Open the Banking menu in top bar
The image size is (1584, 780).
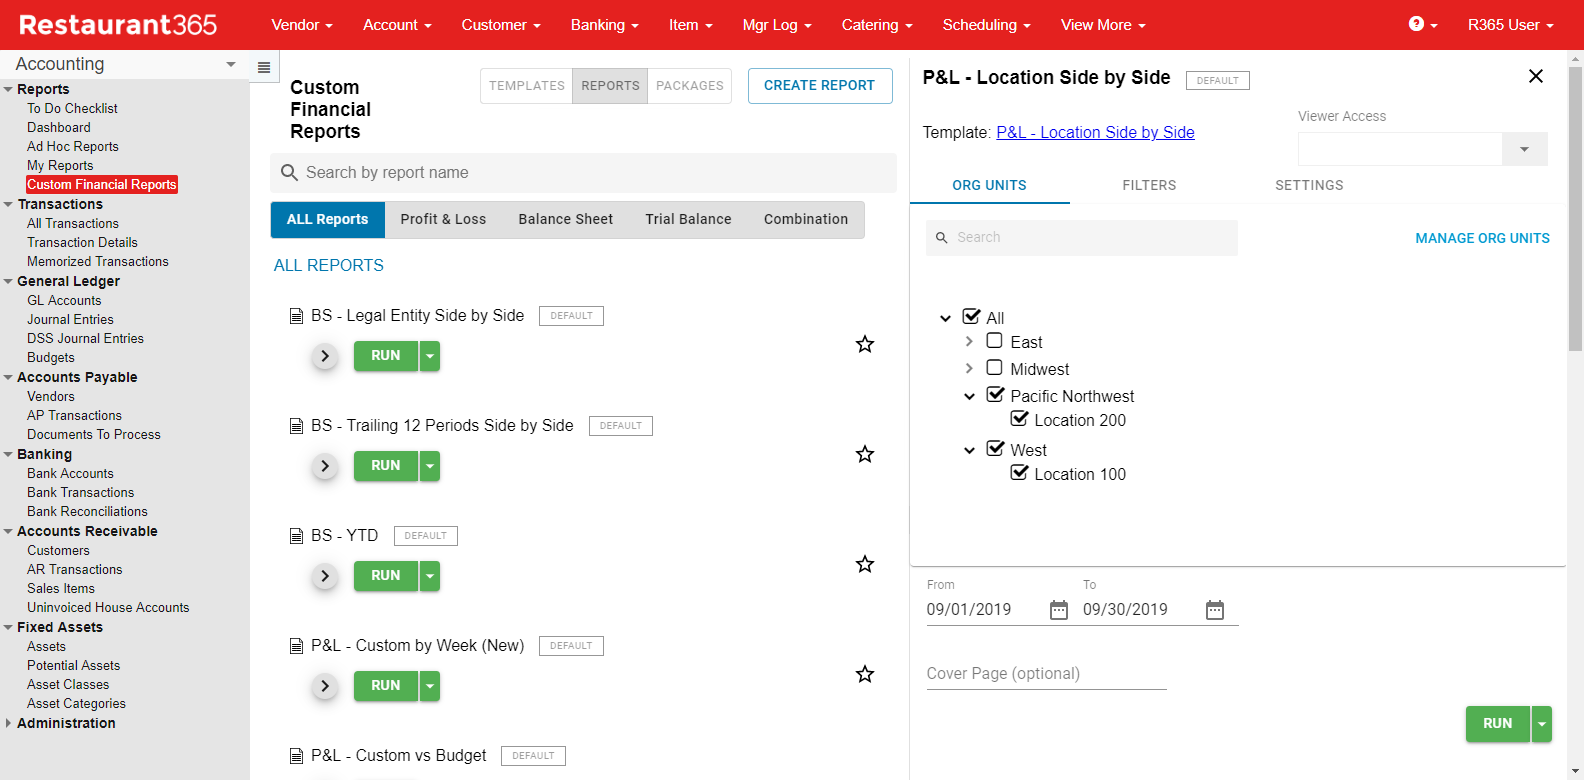click(604, 25)
